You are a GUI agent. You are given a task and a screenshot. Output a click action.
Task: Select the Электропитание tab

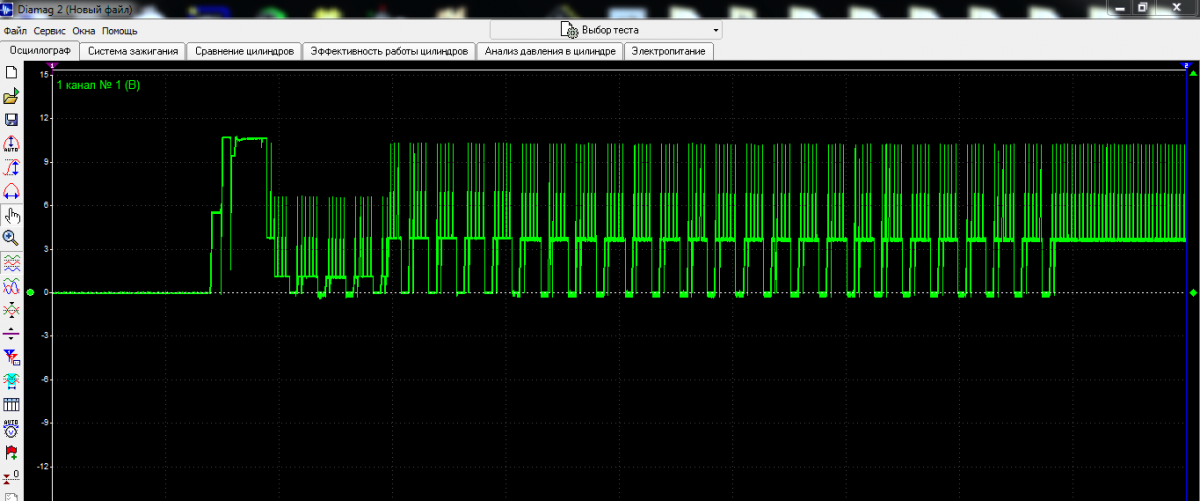(668, 51)
